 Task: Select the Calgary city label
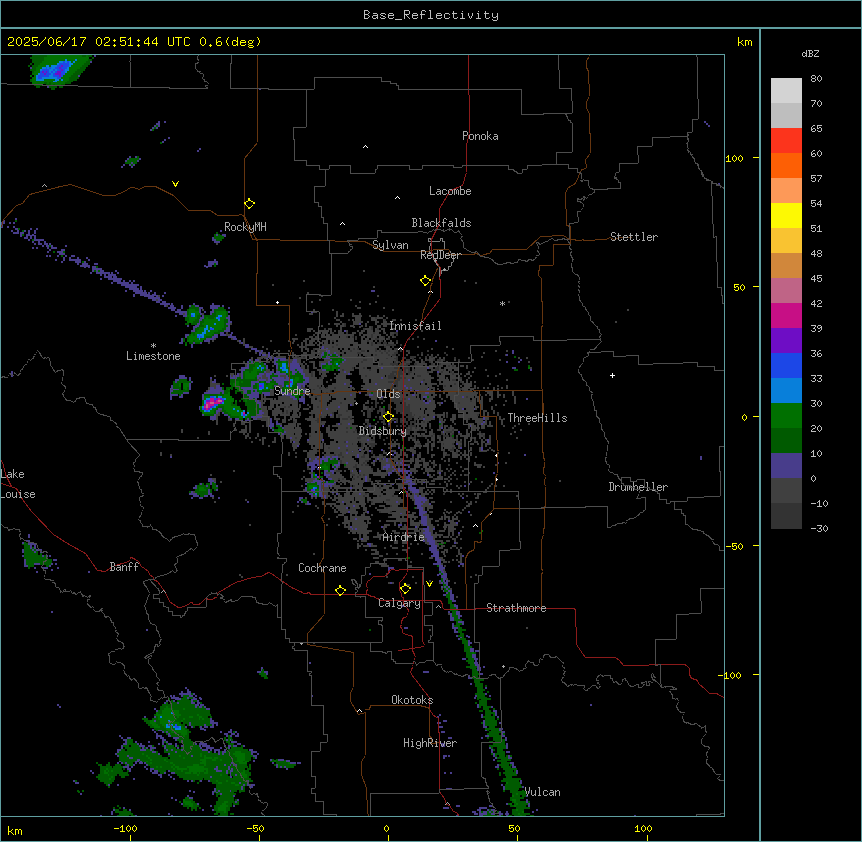click(x=399, y=603)
